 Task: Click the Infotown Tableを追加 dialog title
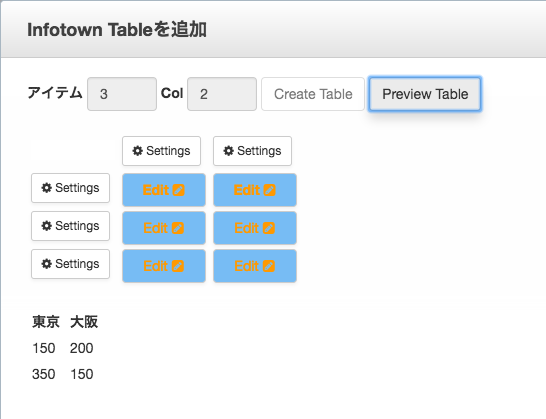click(117, 30)
